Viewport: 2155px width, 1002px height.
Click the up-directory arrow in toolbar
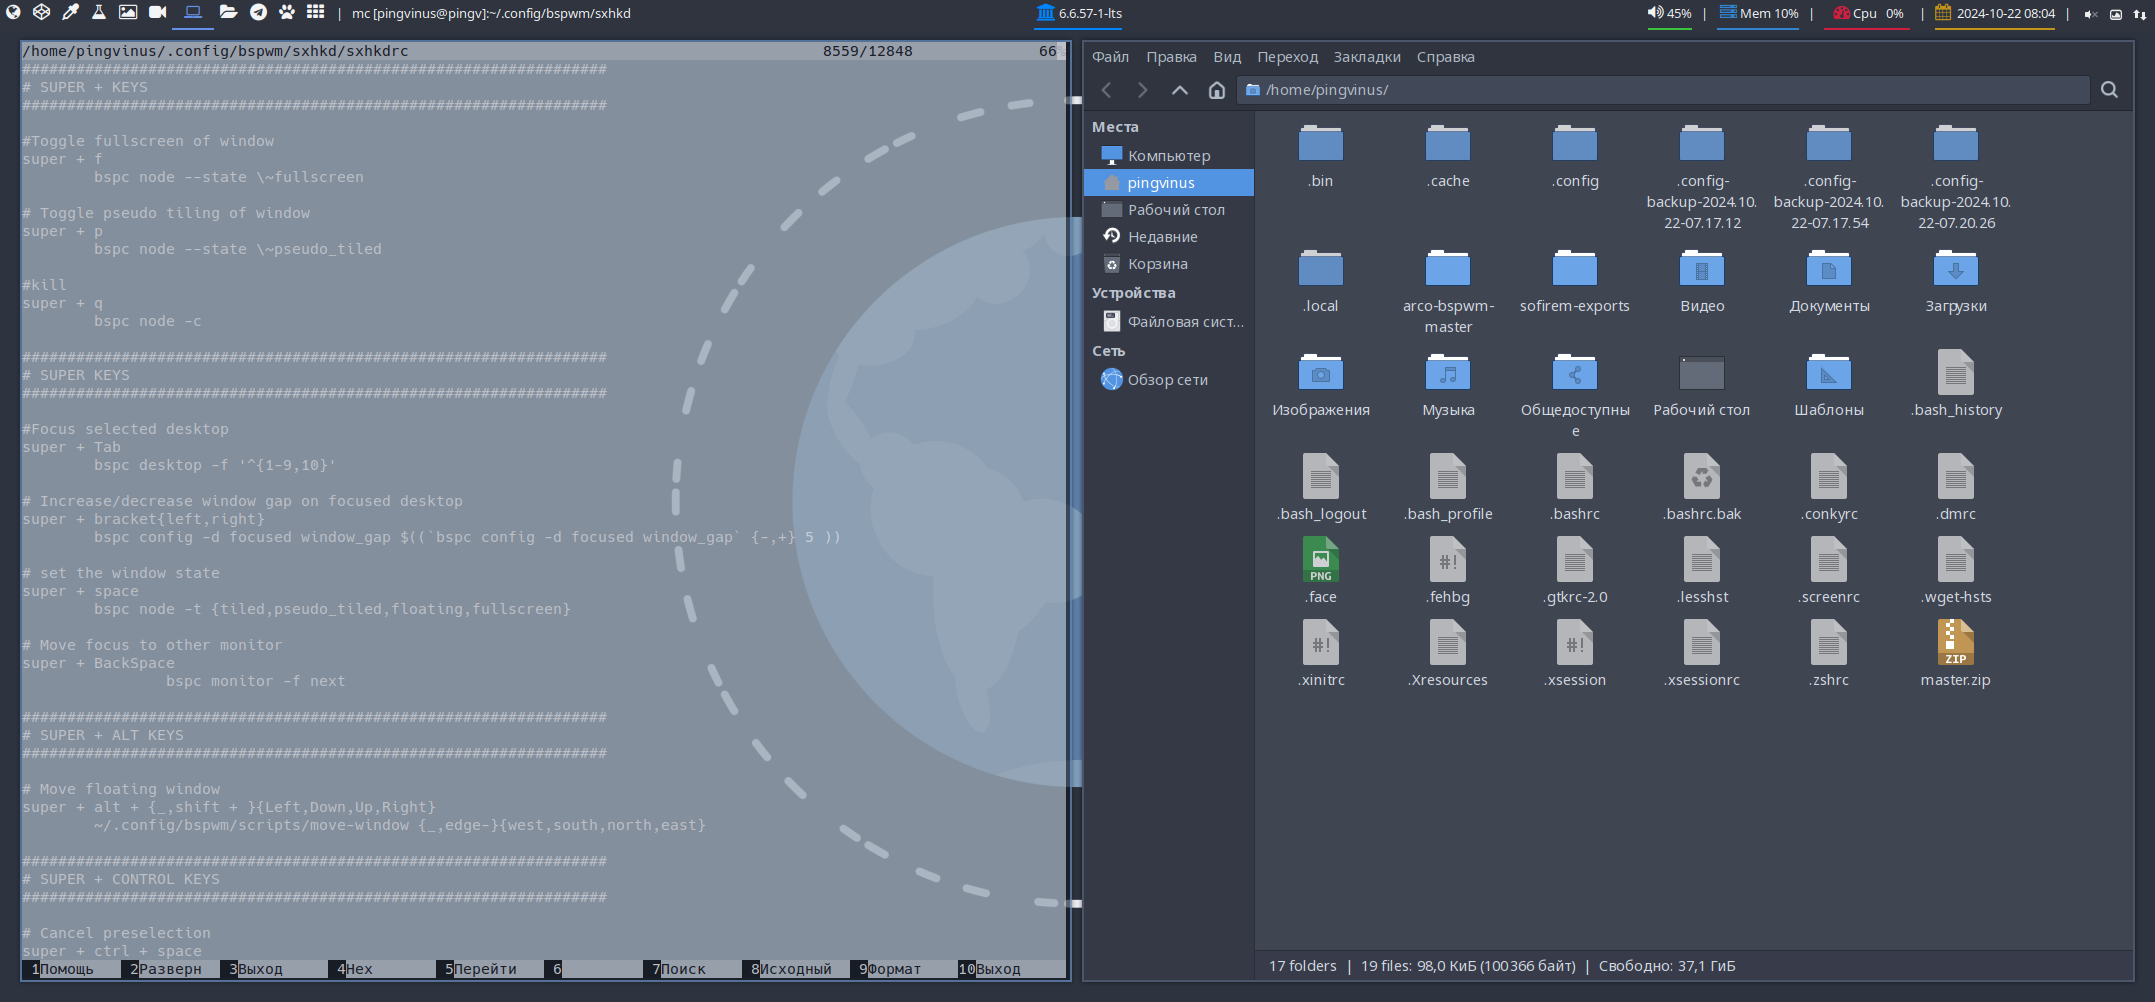pyautogui.click(x=1180, y=90)
